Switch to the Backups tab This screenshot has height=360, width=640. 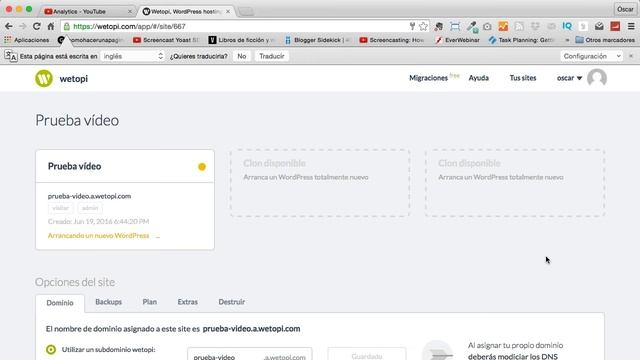(109, 302)
